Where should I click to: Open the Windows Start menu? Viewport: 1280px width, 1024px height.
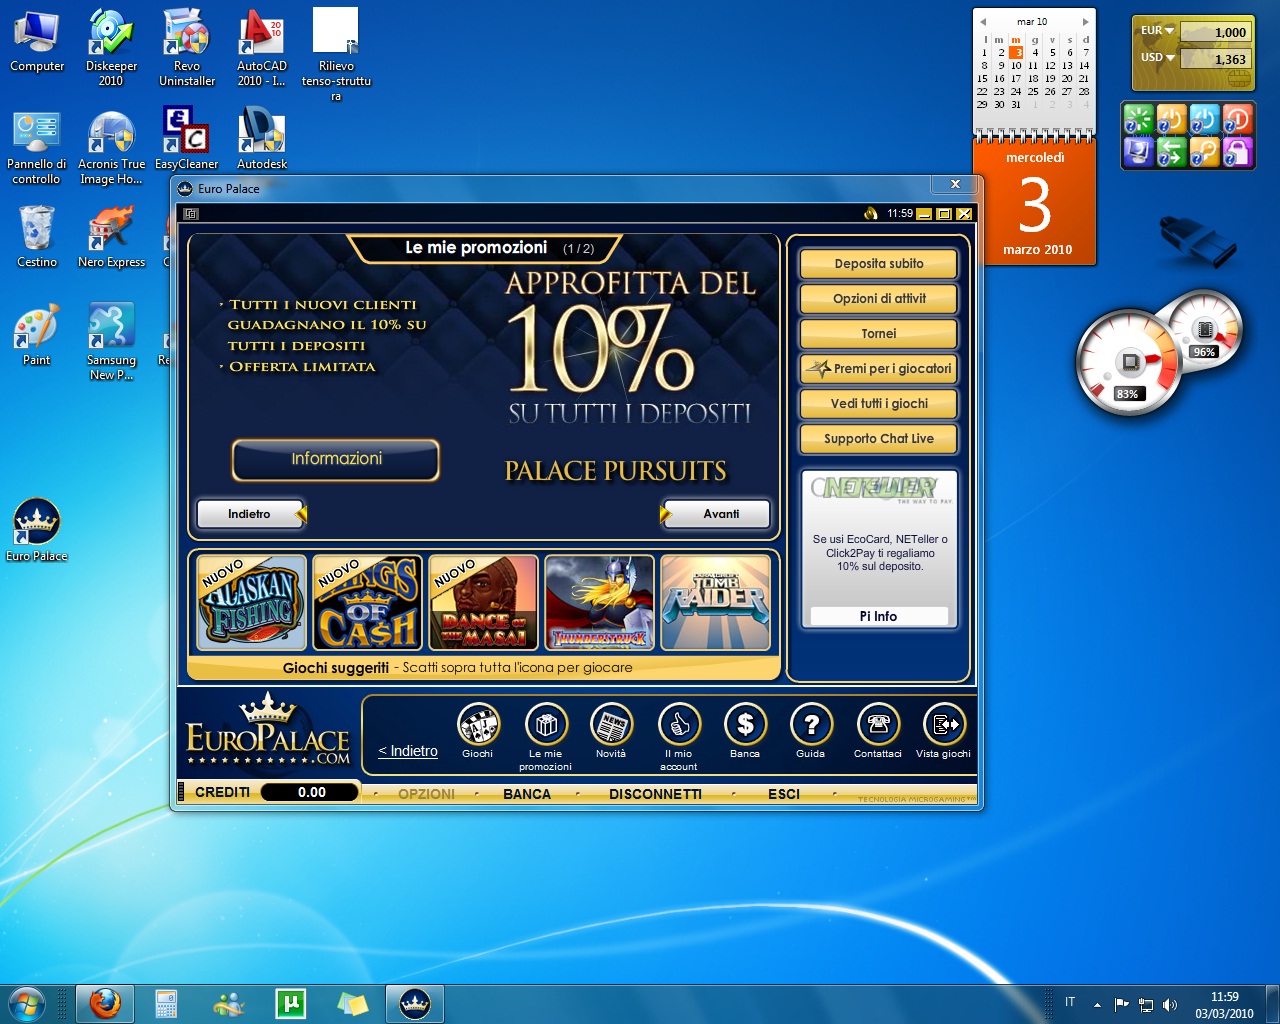pos(27,1003)
